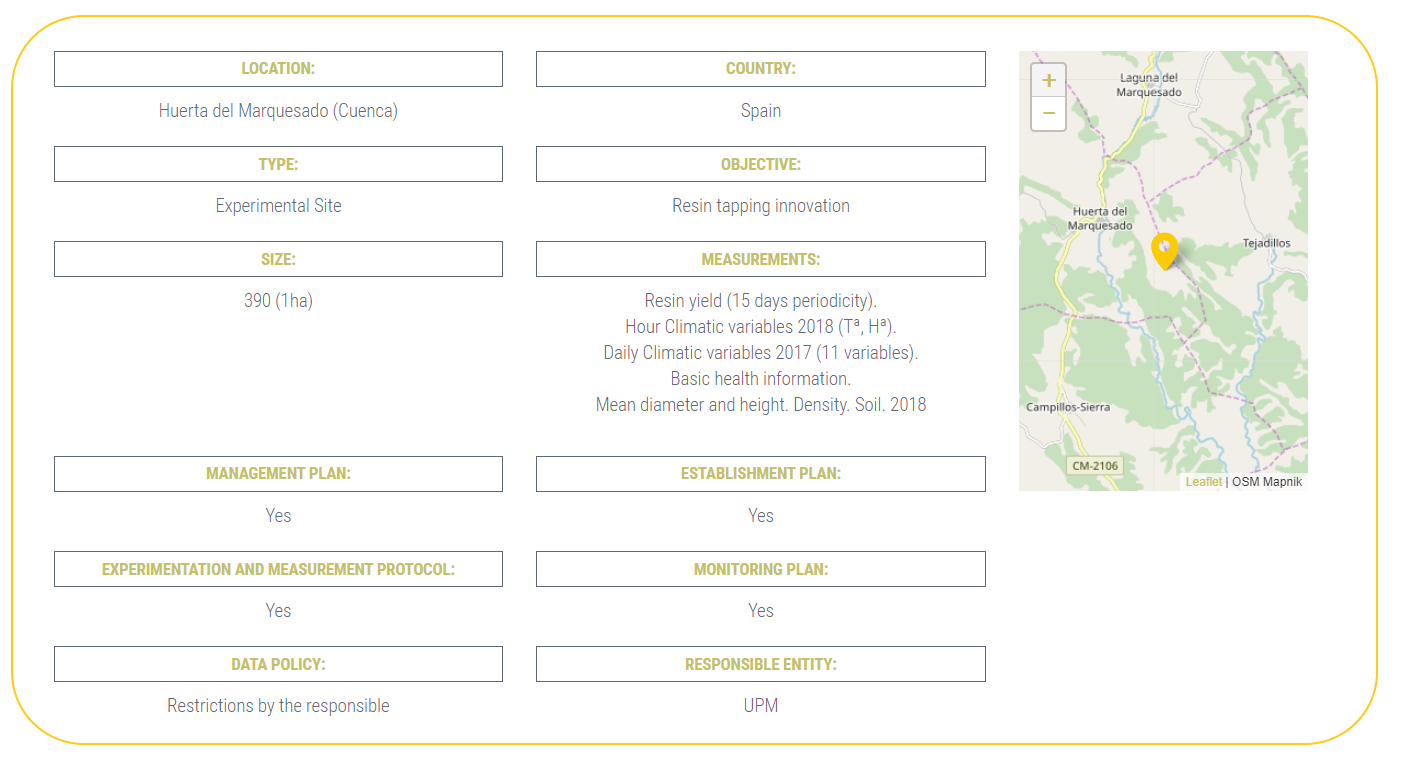Click the MEASUREMENTS header box
Screen dimensions: 1402x777
[x=761, y=259]
